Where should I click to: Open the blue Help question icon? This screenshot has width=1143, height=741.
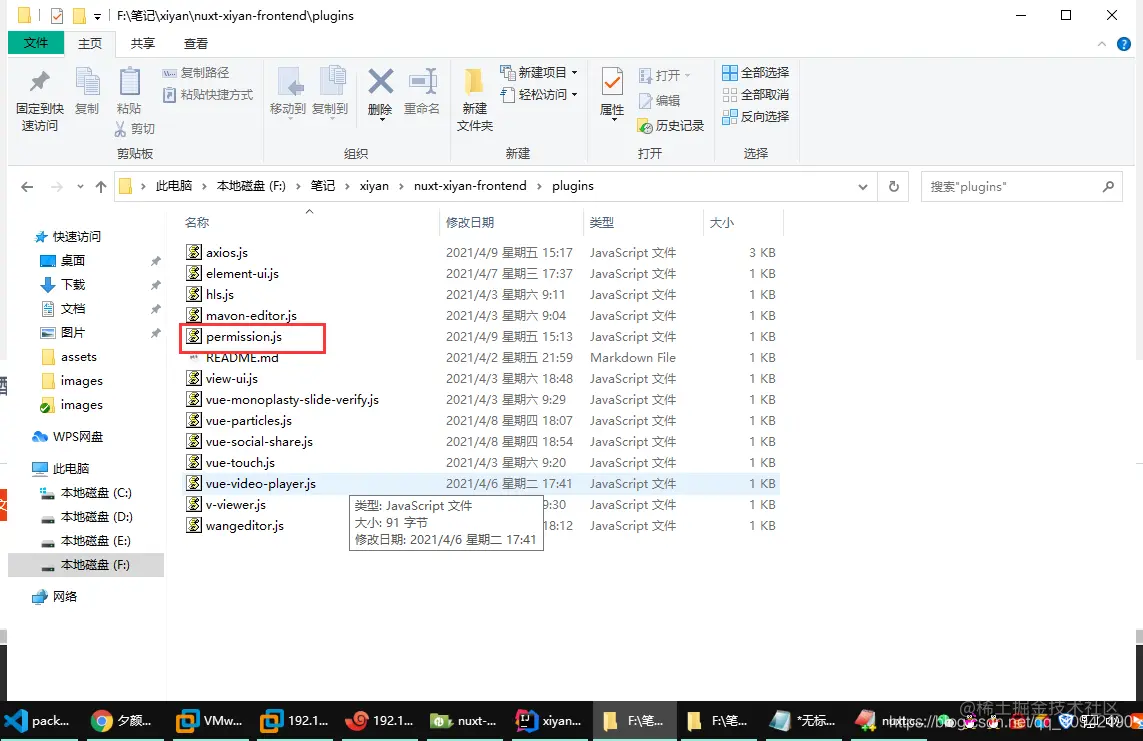click(1124, 44)
